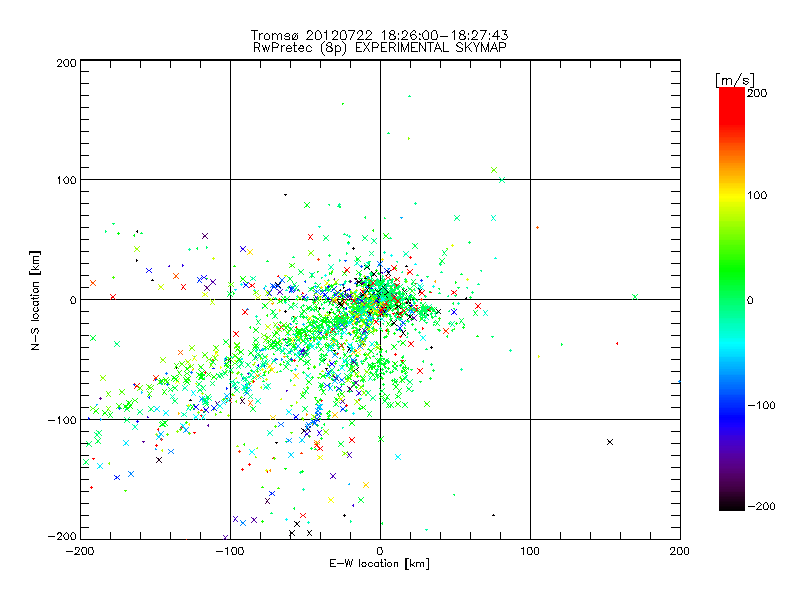Click the '-100' tick label on the N-S axis
800x600 pixels.
pos(62,420)
